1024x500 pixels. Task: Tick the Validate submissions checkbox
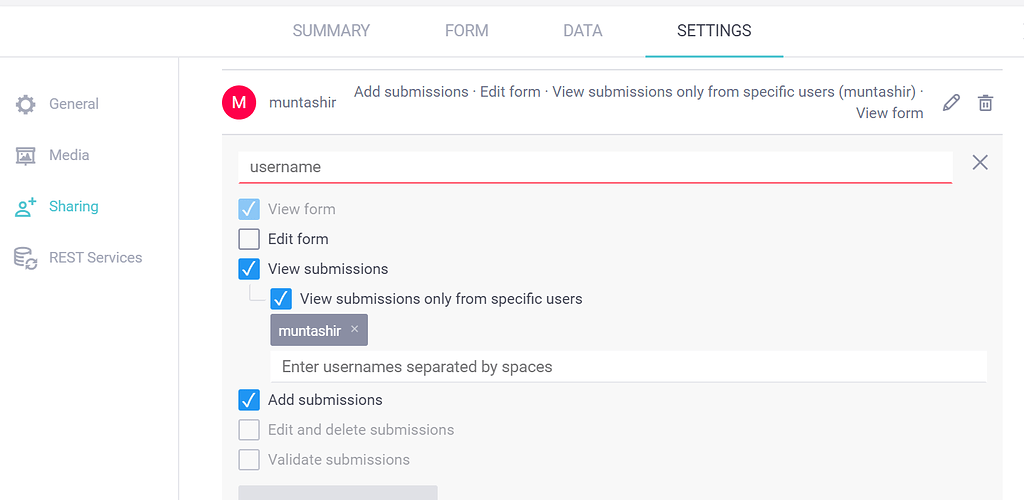(249, 460)
